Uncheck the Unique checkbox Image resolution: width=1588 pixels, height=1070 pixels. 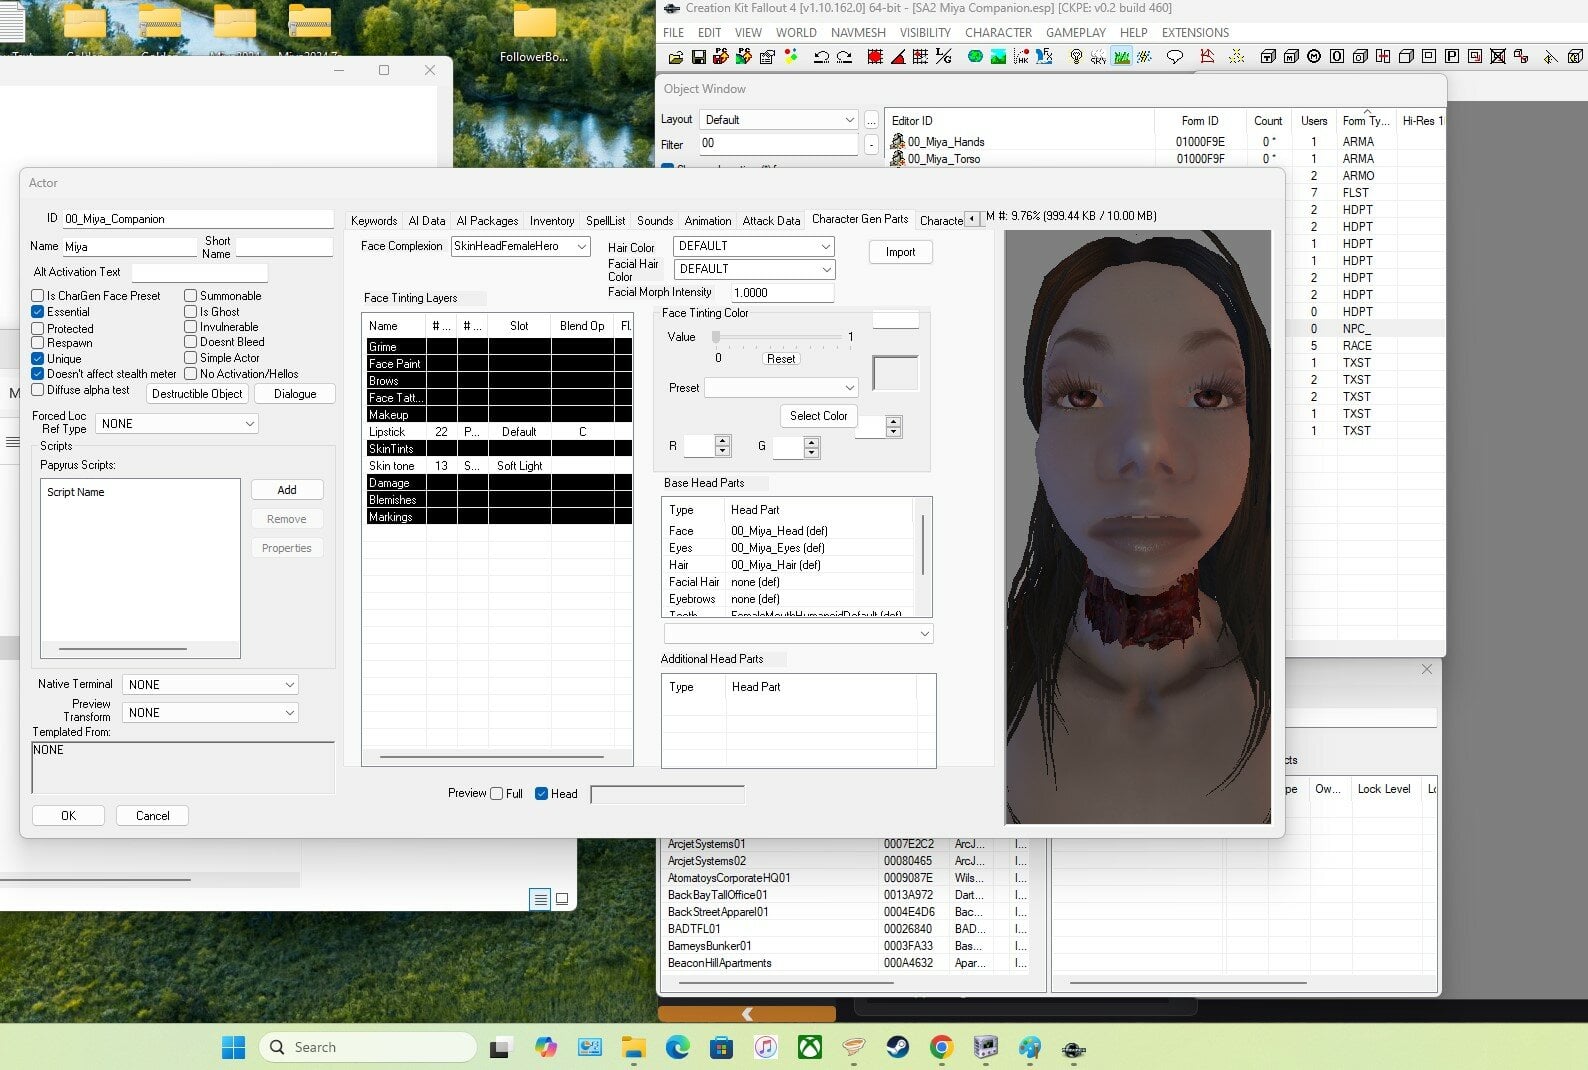click(37, 358)
